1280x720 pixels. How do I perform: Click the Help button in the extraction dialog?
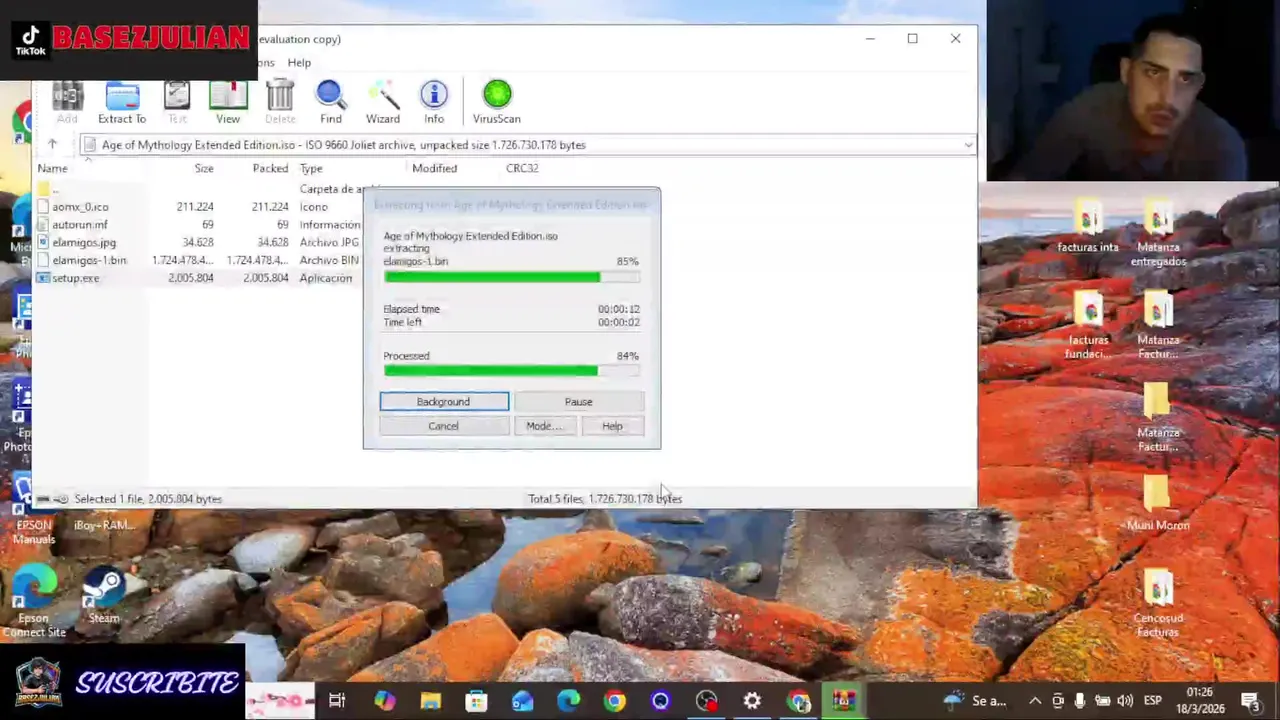point(612,426)
